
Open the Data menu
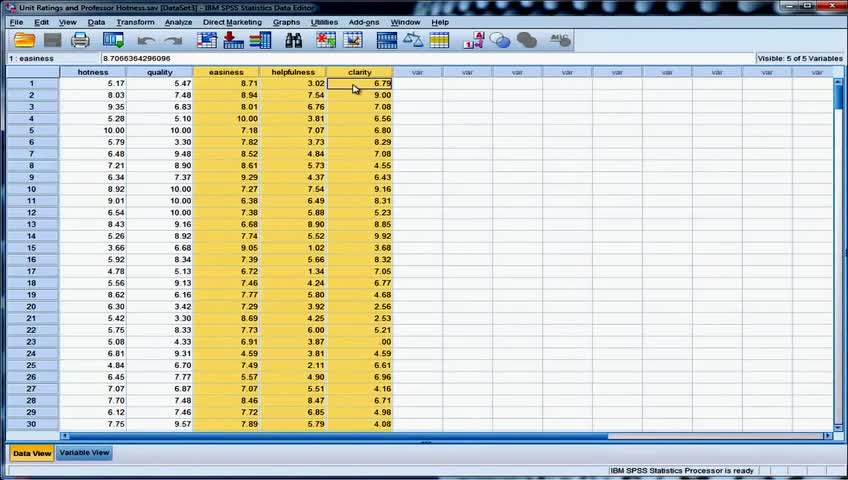point(96,22)
